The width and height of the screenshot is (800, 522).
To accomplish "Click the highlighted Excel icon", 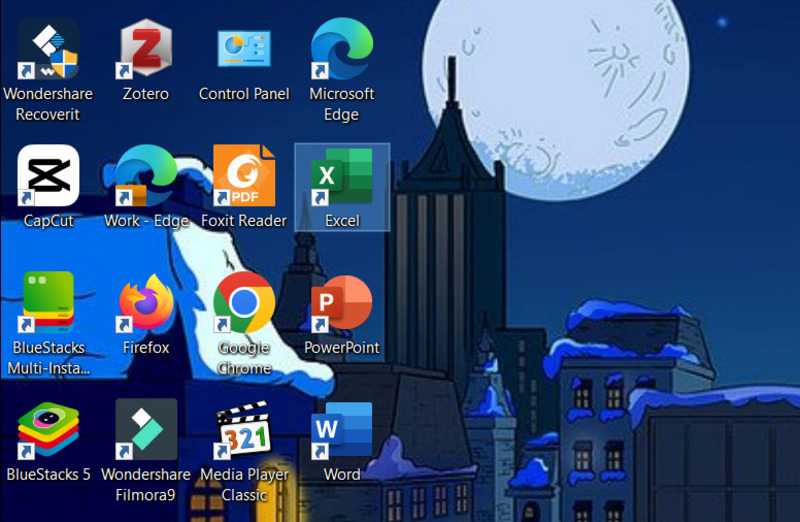I will point(342,176).
